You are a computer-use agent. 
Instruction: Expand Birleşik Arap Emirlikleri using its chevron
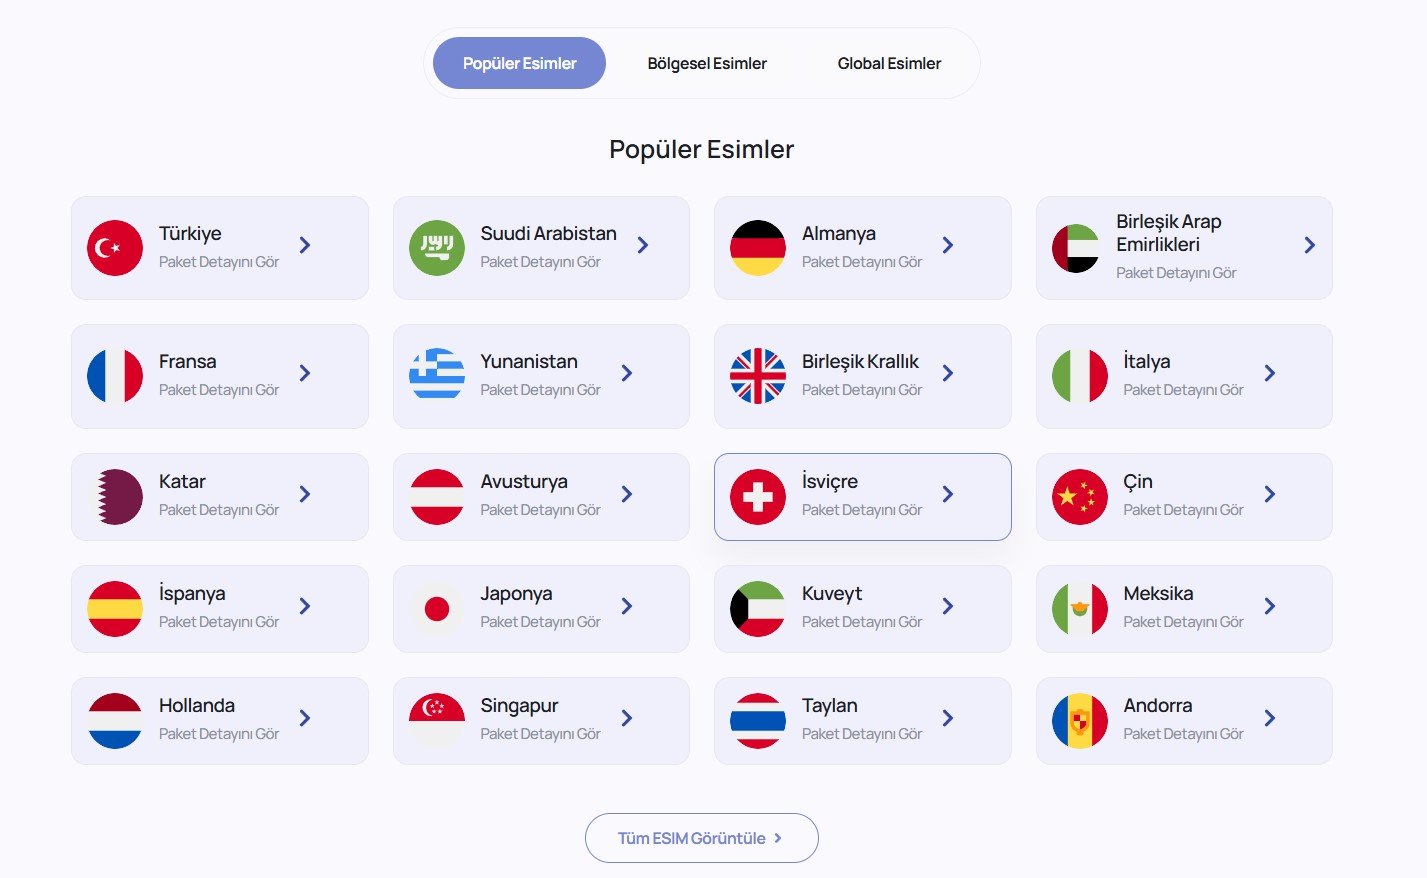click(x=1310, y=245)
